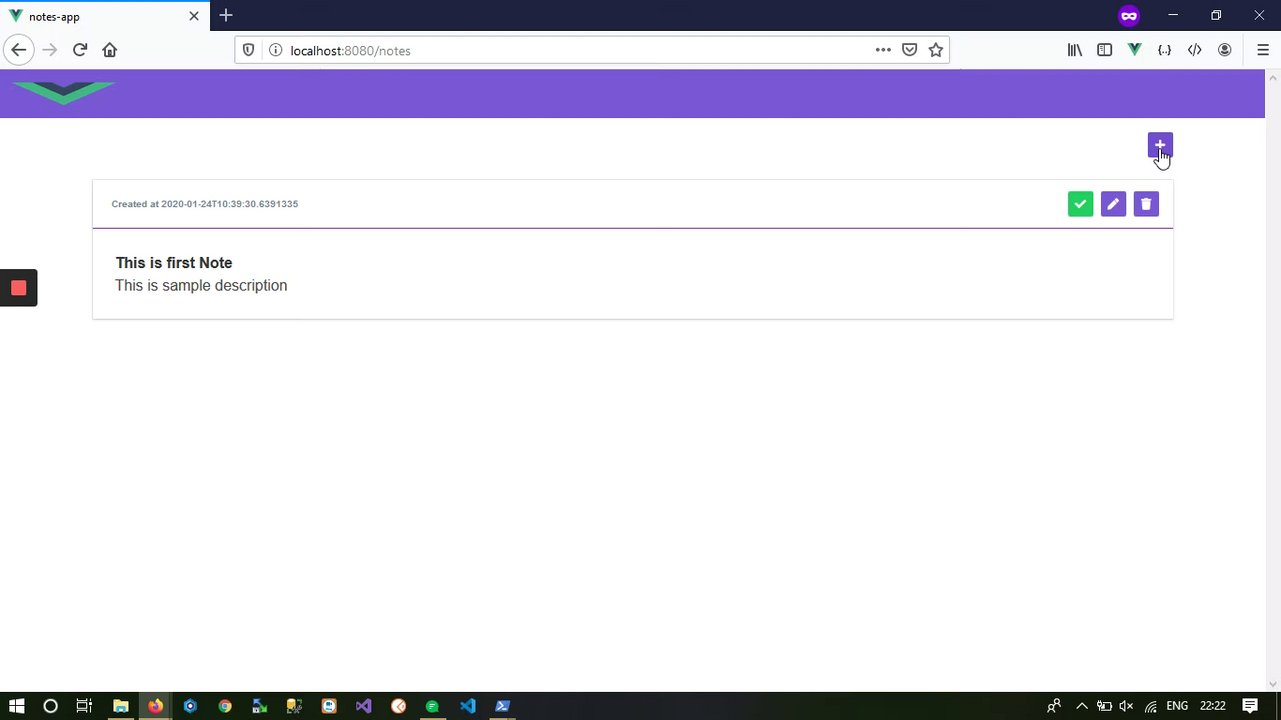Save page to Pocket
Image resolution: width=1281 pixels, height=720 pixels.
(x=909, y=50)
